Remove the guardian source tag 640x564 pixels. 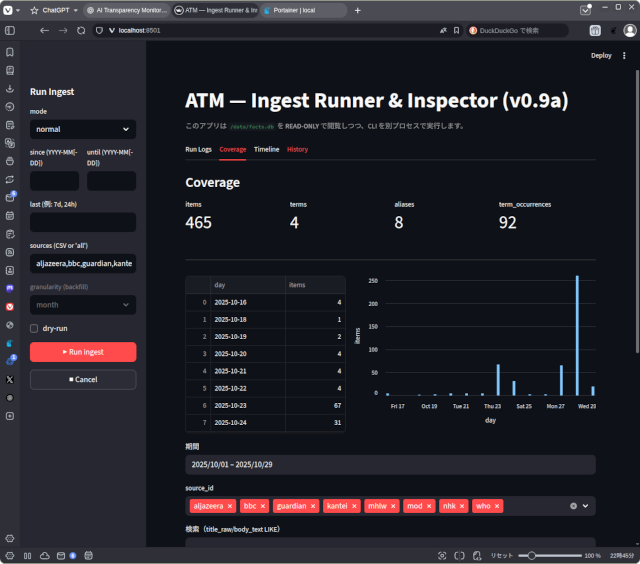click(312, 506)
